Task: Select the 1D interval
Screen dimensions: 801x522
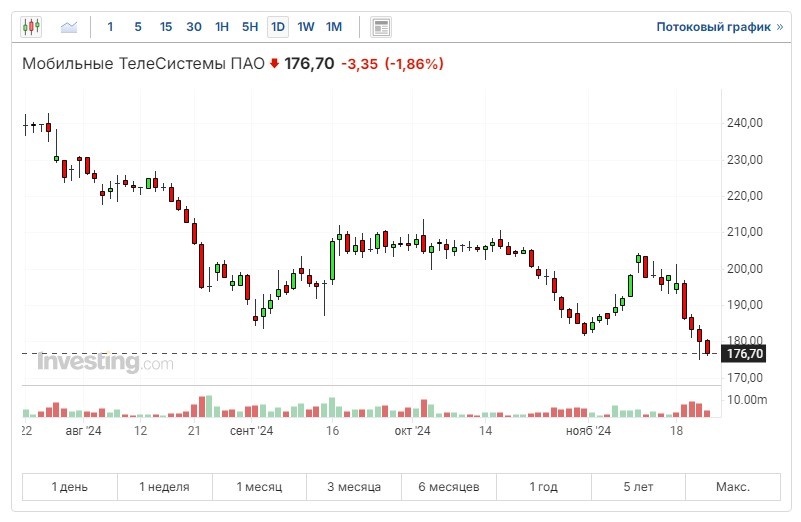Action: pos(278,27)
